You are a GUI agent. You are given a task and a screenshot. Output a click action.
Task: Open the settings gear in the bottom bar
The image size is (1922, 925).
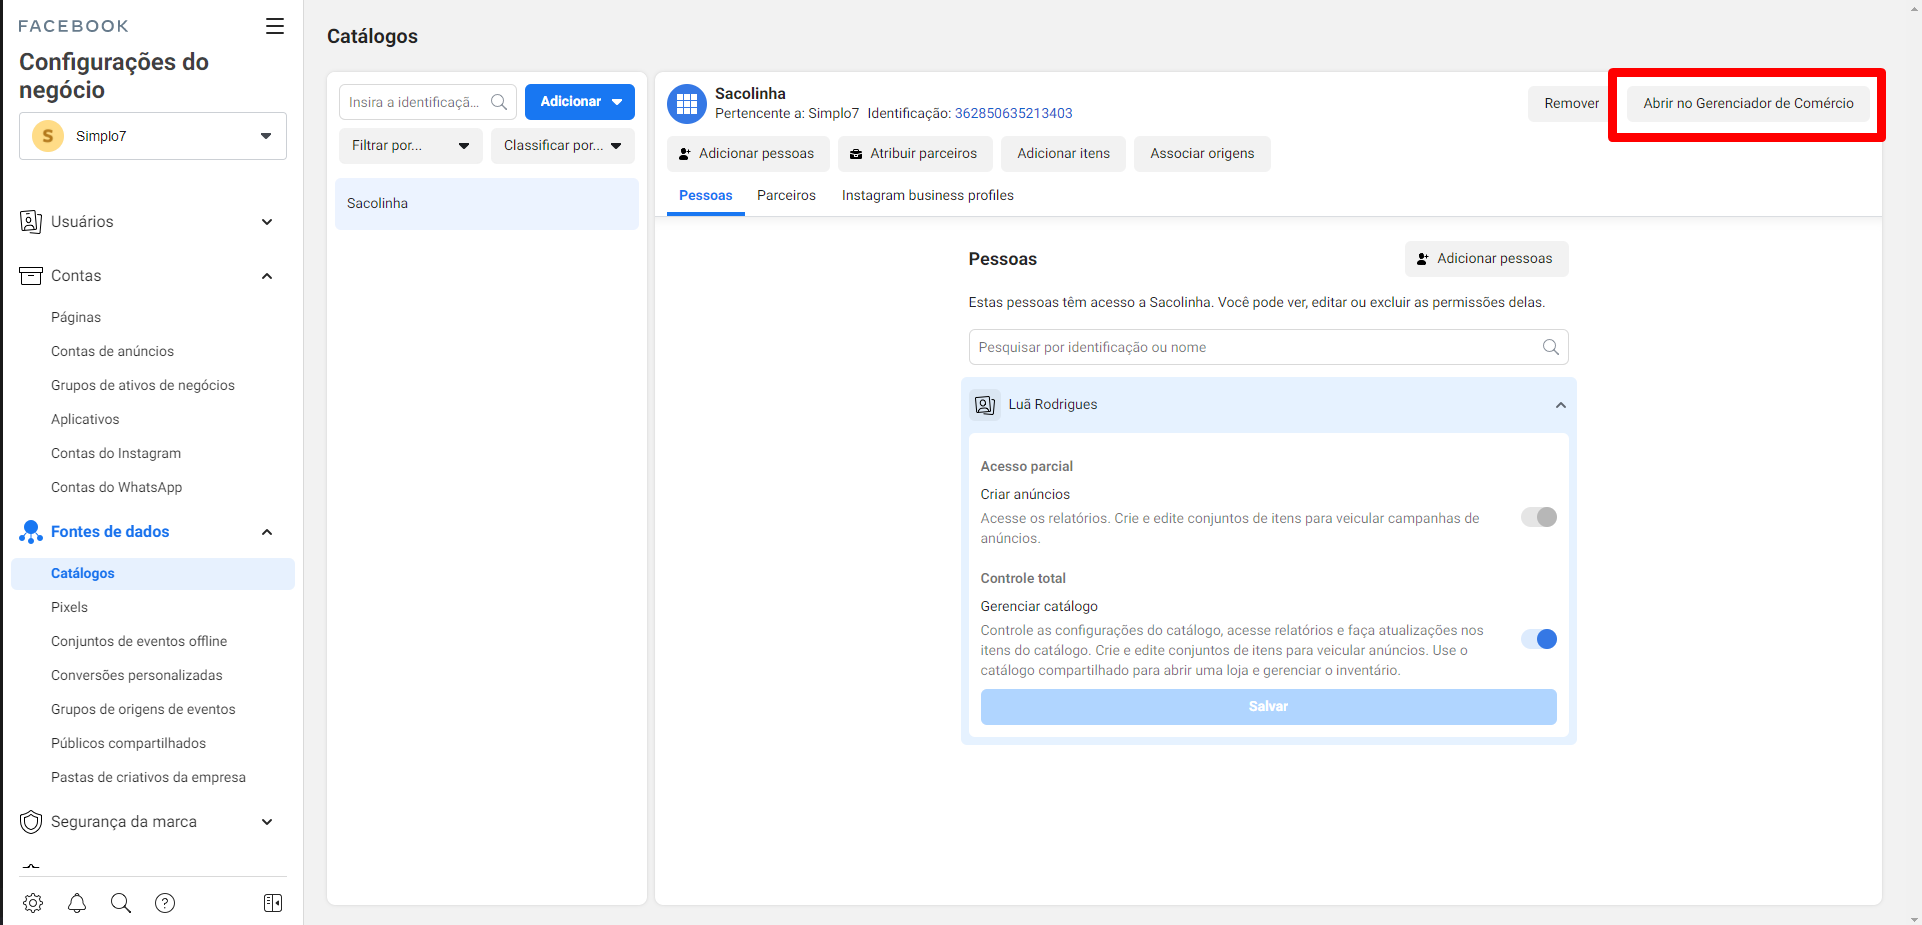coord(33,903)
